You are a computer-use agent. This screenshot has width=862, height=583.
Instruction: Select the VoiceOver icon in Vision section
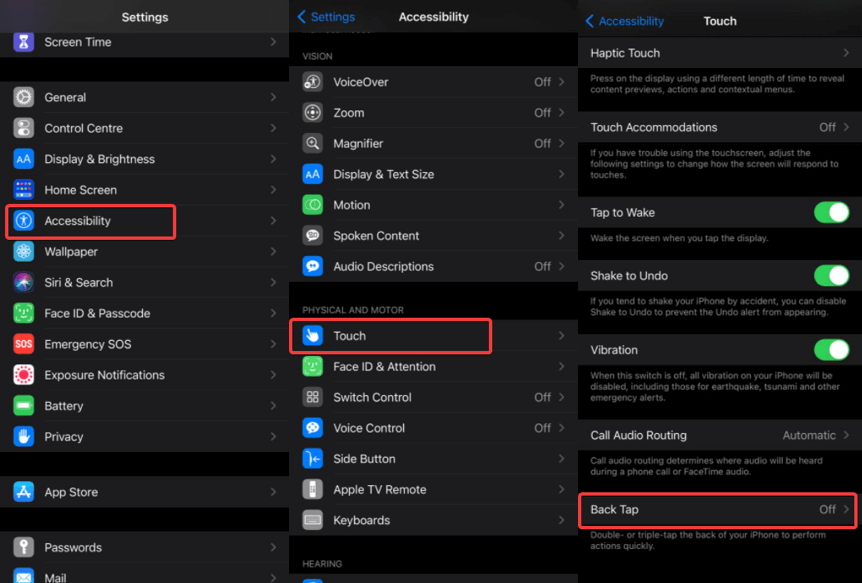[313, 82]
